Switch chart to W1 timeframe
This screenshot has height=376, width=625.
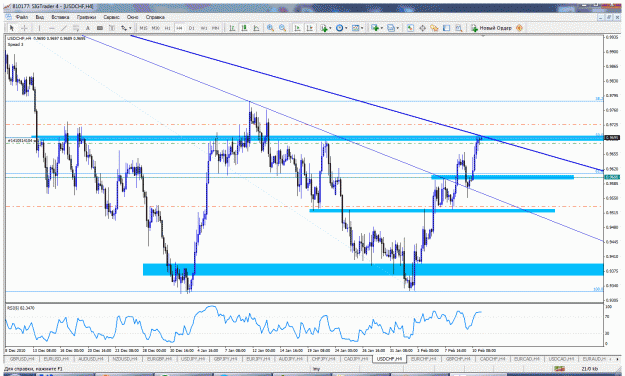(x=204, y=28)
